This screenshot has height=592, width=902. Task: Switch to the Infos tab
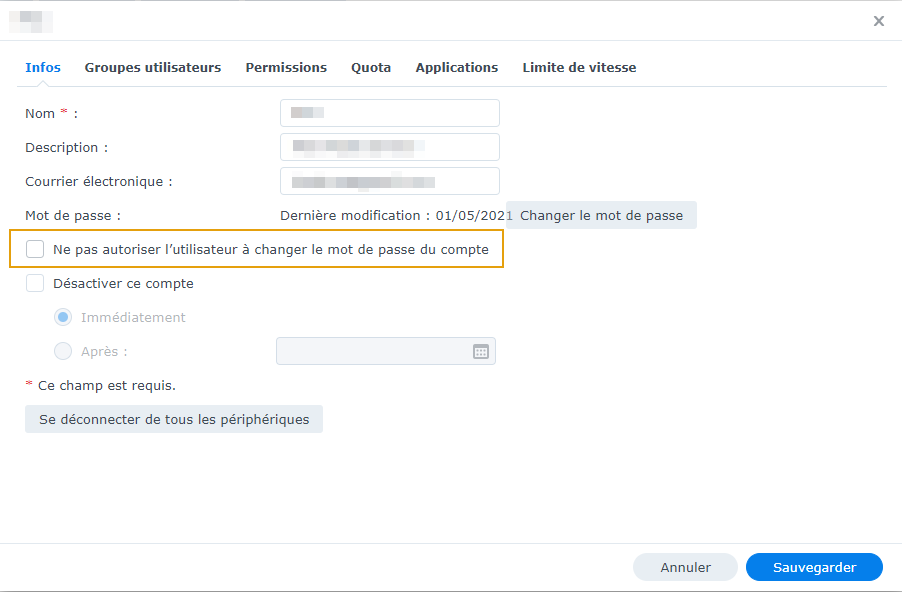point(43,68)
